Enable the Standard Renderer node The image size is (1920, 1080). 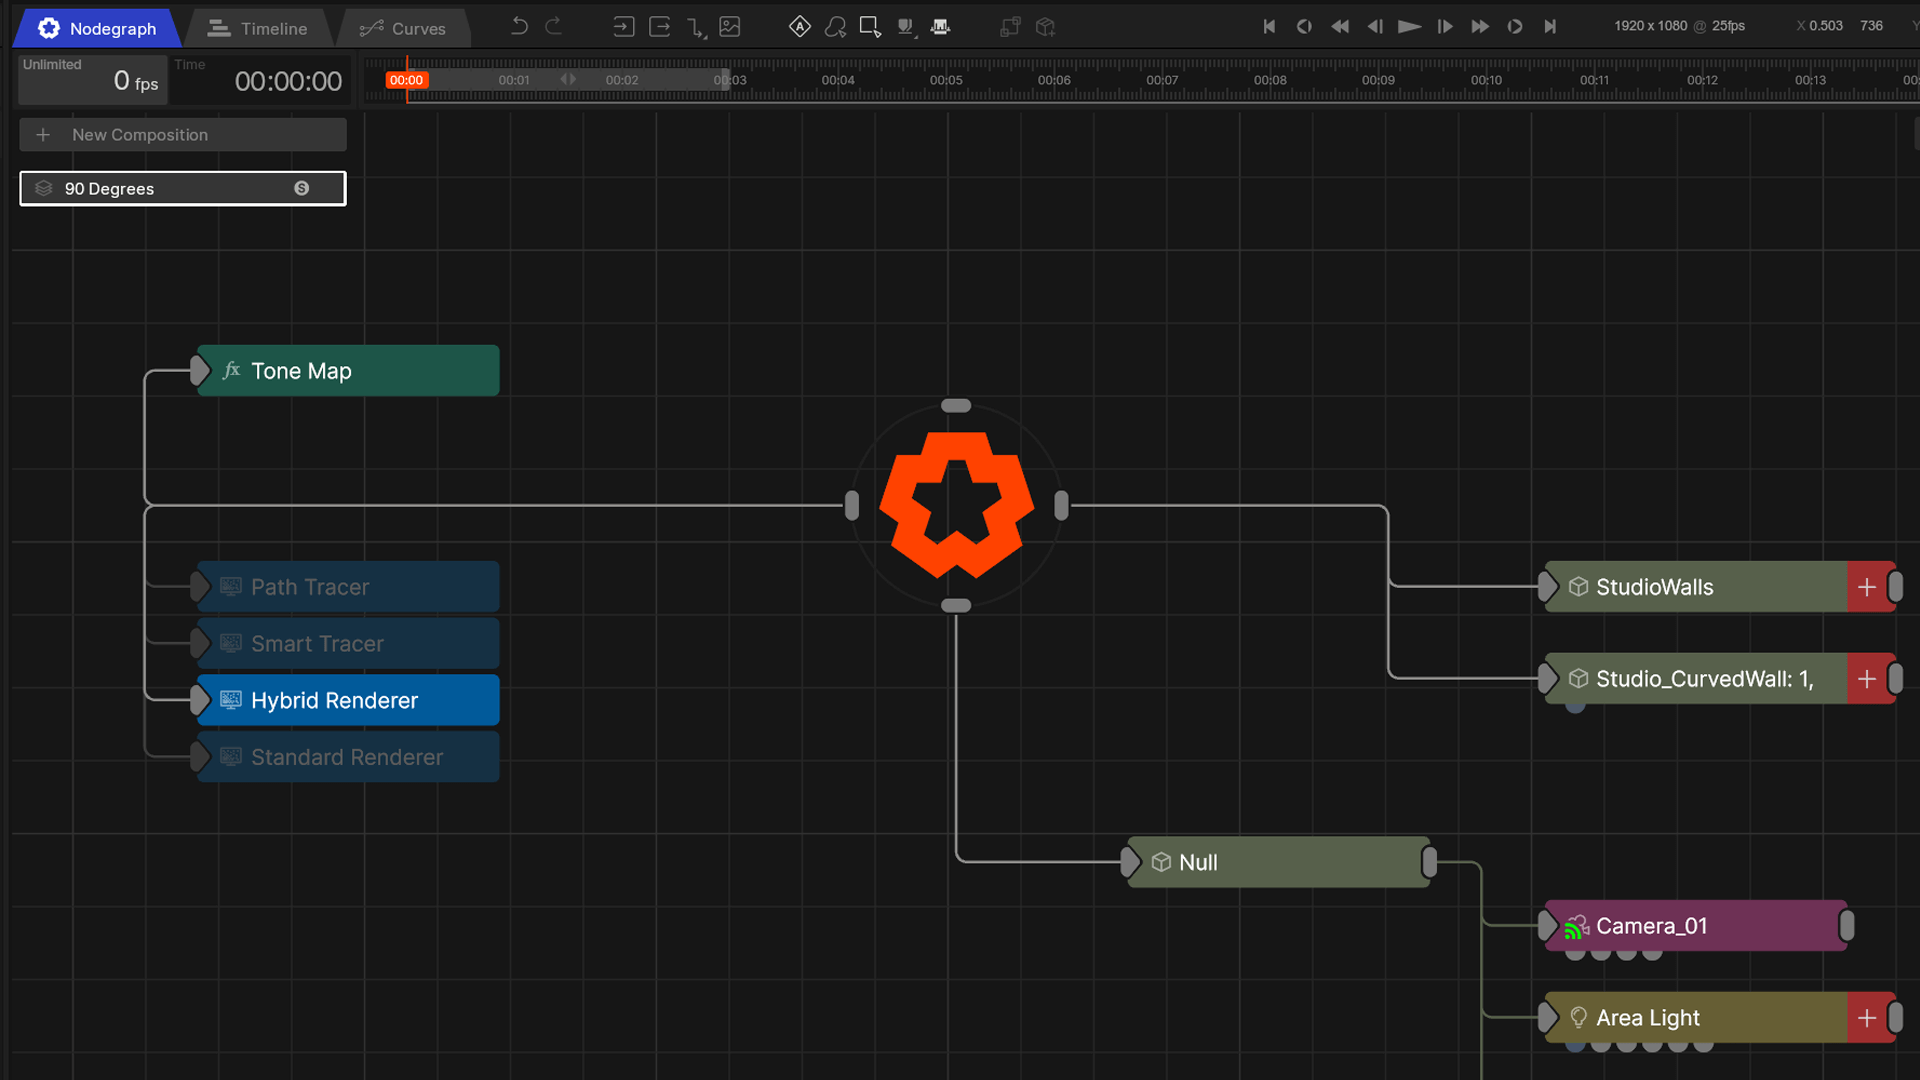[x=347, y=757]
